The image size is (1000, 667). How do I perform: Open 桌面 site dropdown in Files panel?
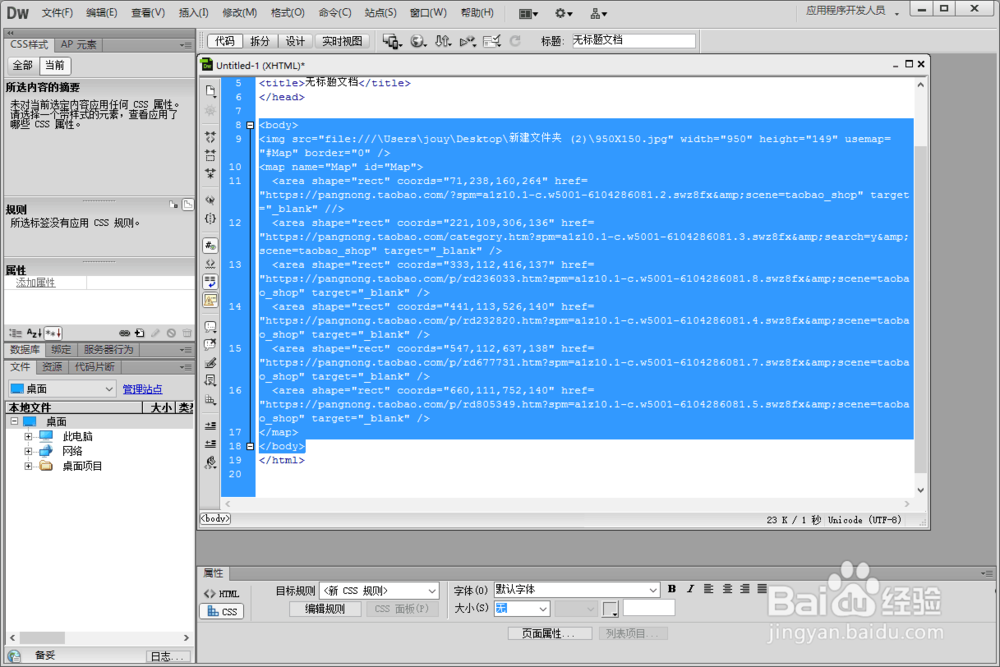point(62,389)
